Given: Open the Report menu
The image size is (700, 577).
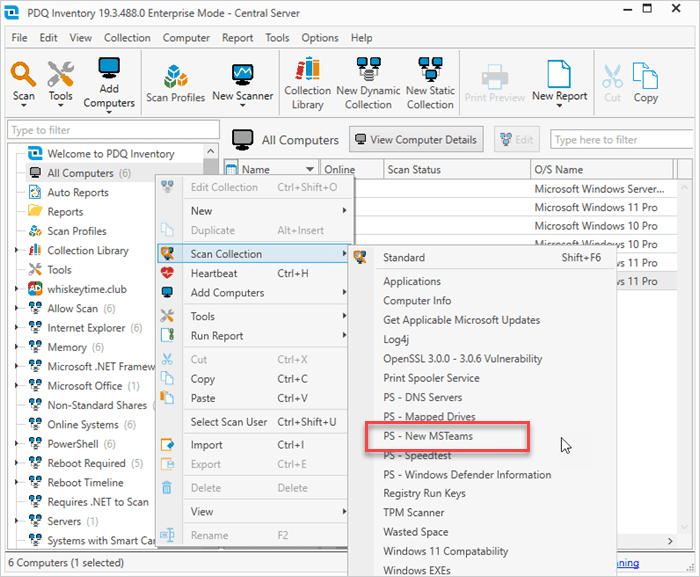Looking at the screenshot, I should 238,38.
